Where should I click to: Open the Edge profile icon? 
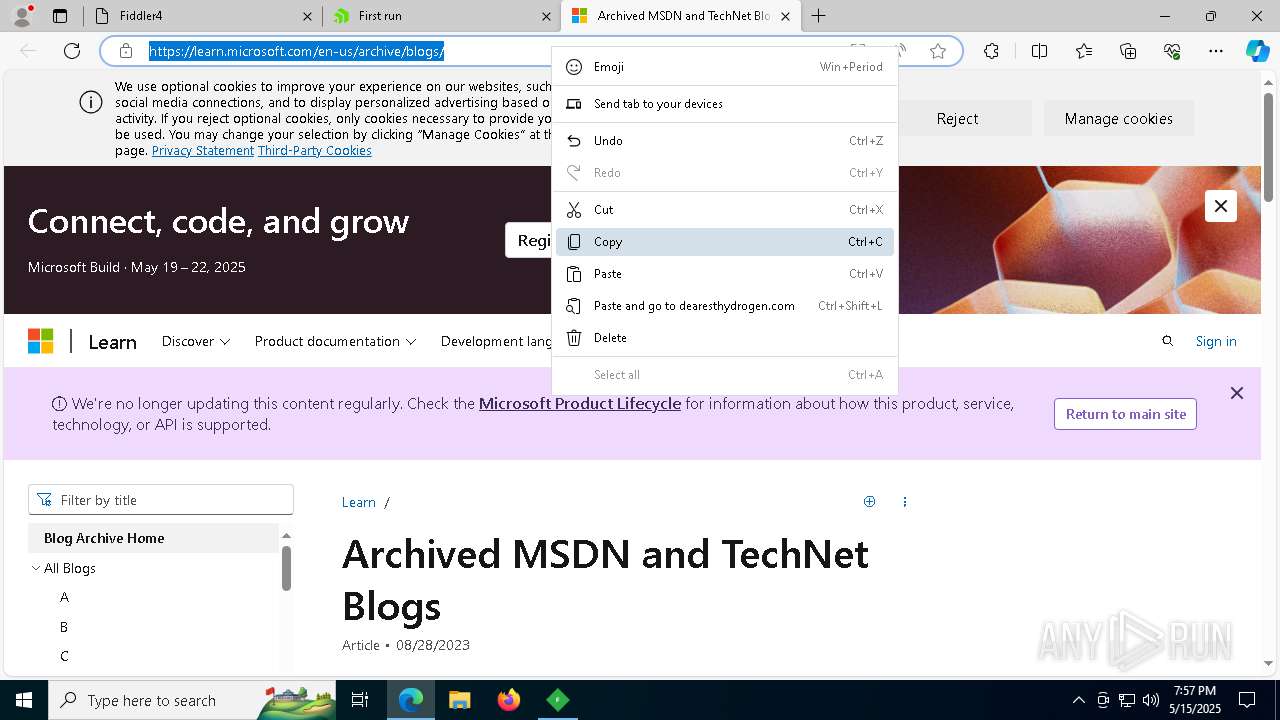click(x=22, y=15)
